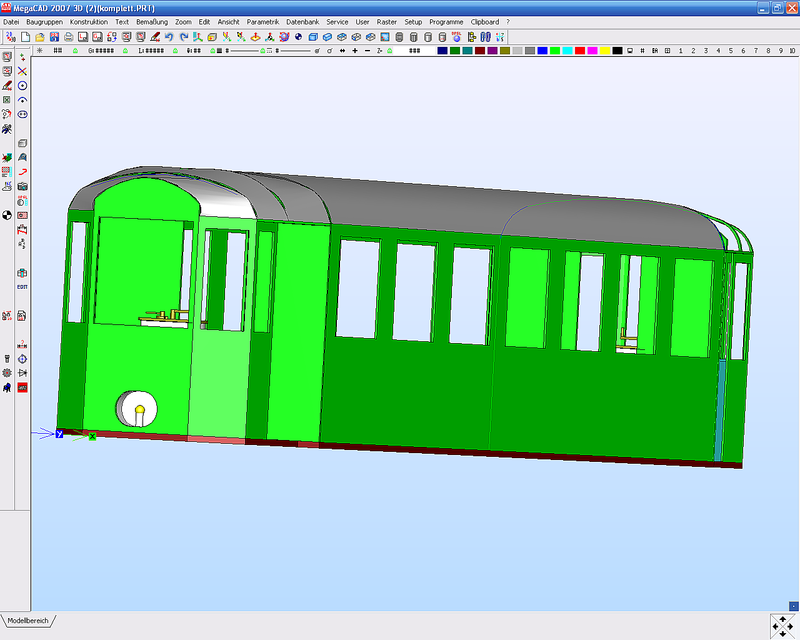The image size is (800, 640).
Task: Click the black-and-white sphere icon in top toolbar
Action: 298,37
